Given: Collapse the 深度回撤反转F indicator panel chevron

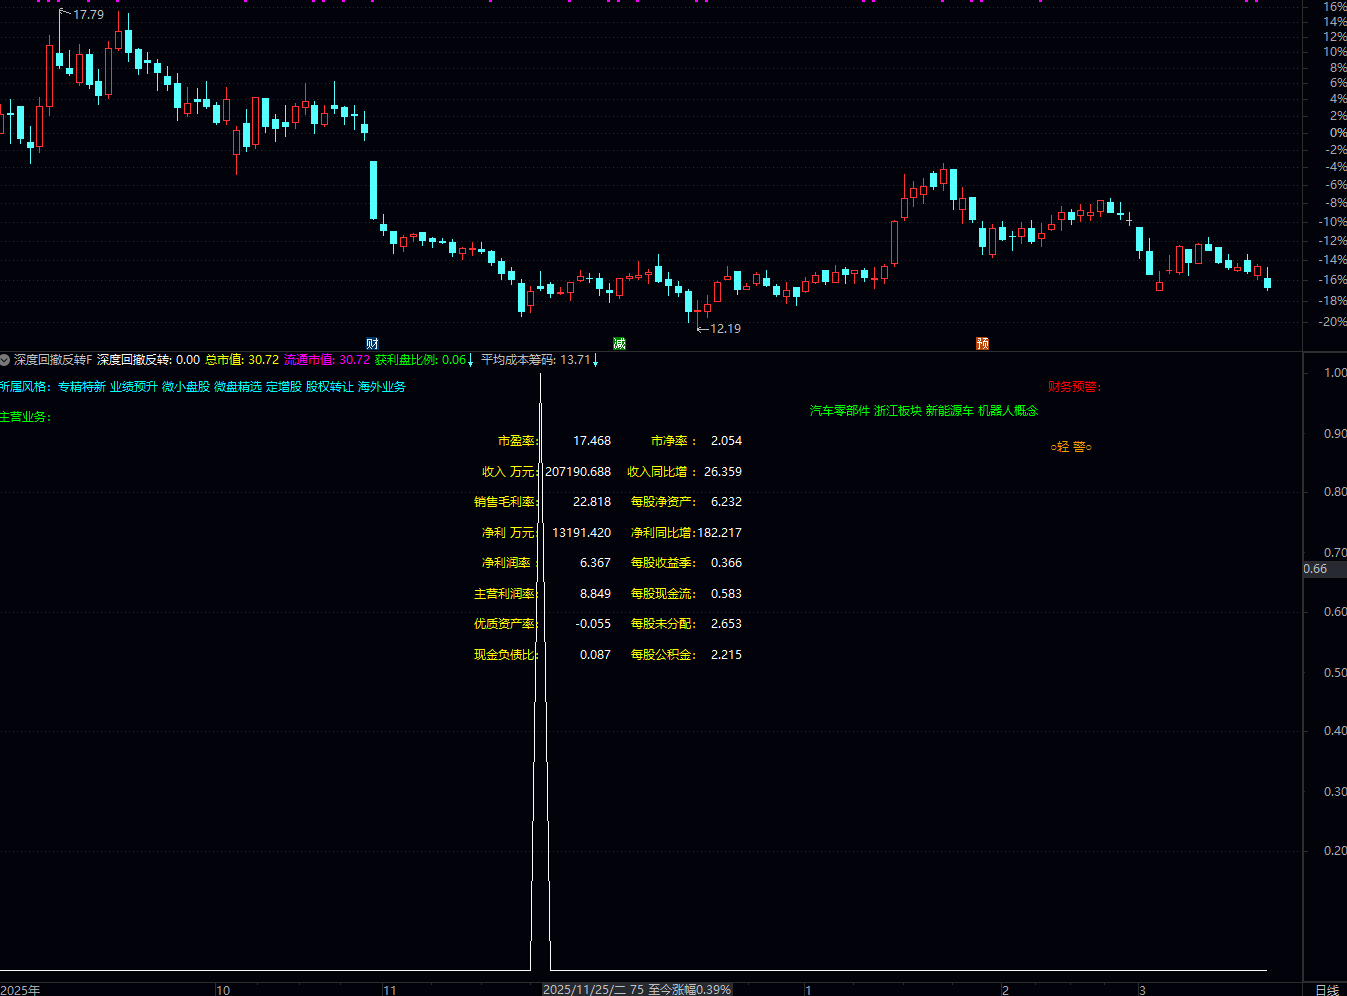Looking at the screenshot, I should pyautogui.click(x=5, y=360).
